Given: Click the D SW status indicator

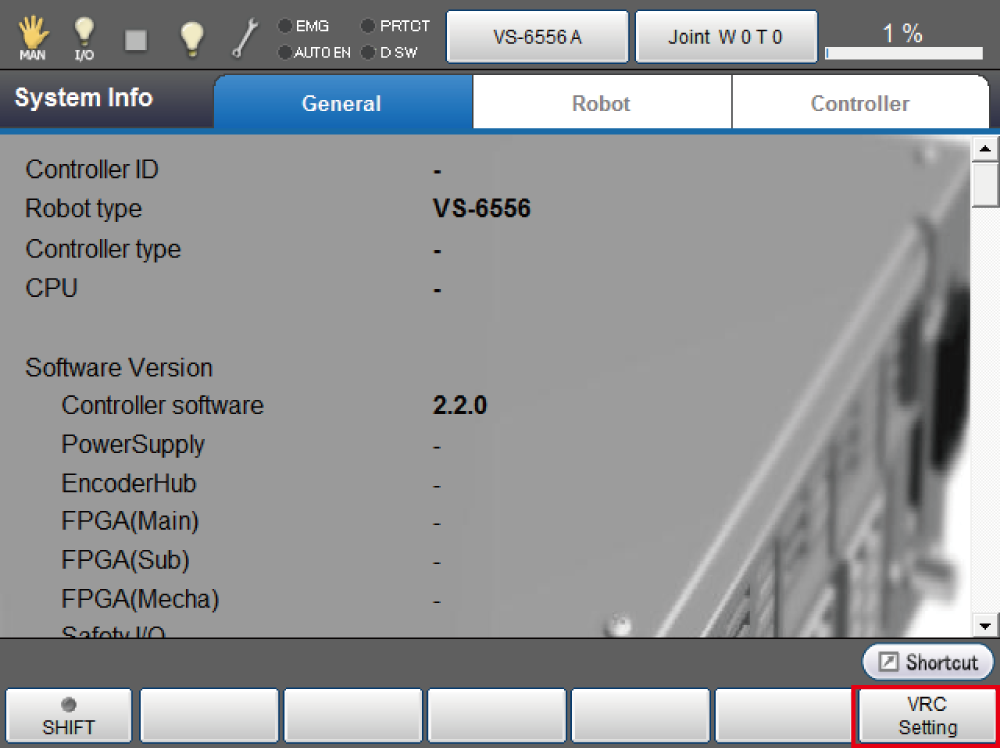Looking at the screenshot, I should [x=391, y=51].
